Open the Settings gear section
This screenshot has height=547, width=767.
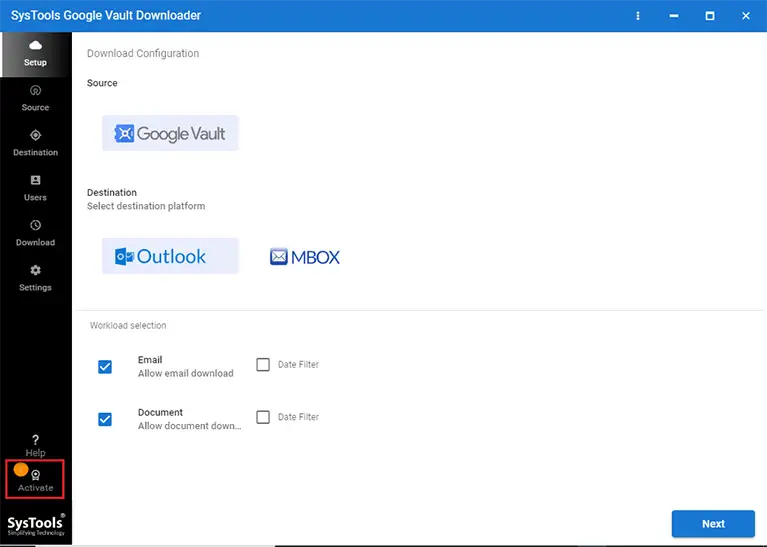(x=35, y=278)
